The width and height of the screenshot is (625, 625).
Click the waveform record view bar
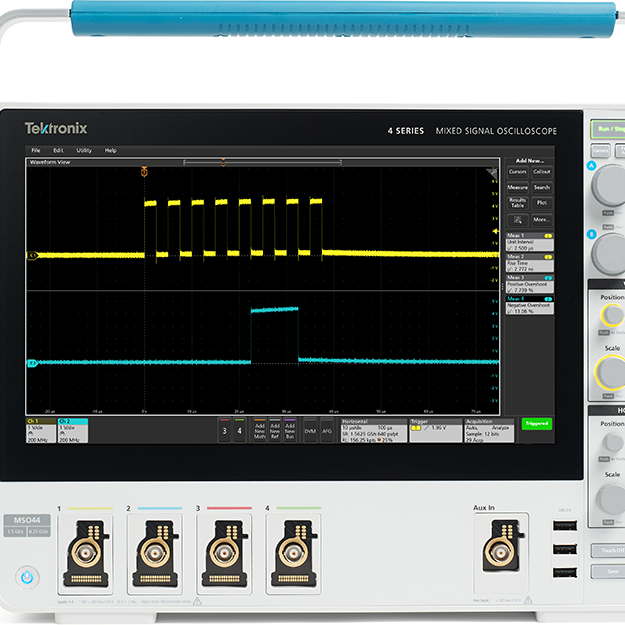click(x=262, y=162)
